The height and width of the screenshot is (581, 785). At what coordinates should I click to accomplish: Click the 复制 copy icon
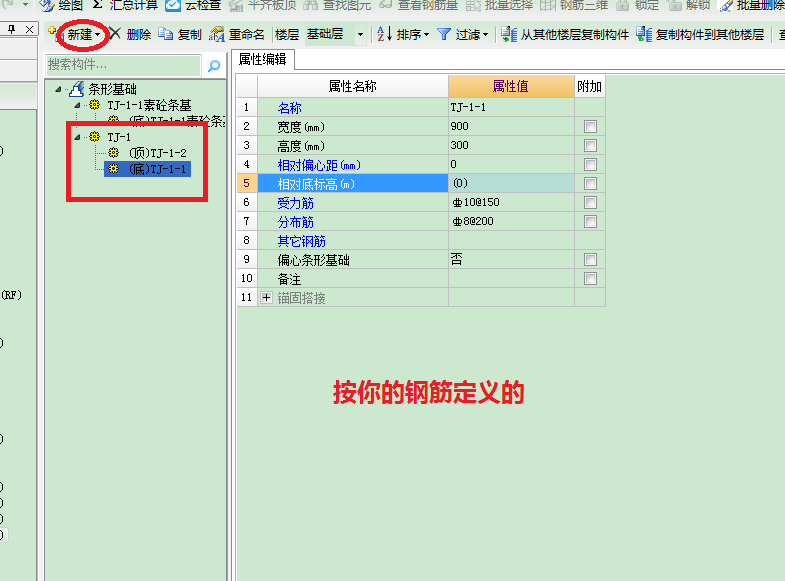tap(166, 34)
